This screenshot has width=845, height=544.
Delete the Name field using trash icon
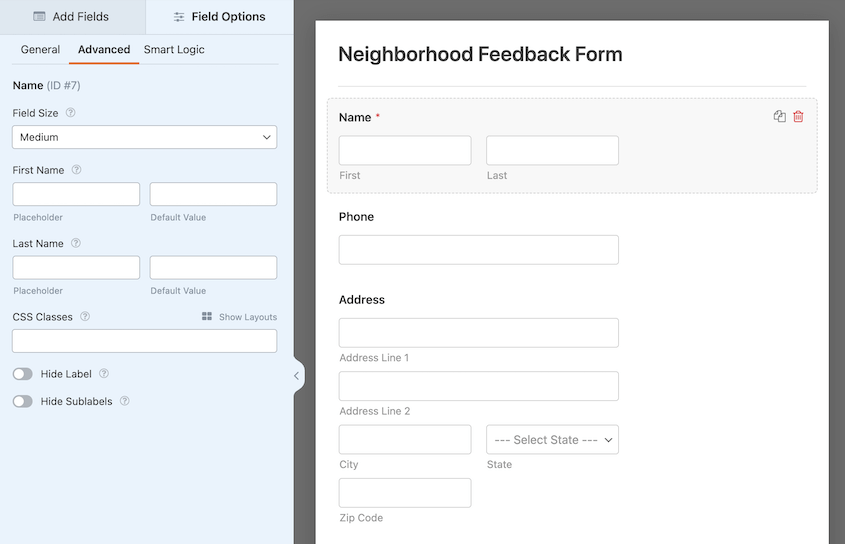coord(798,117)
